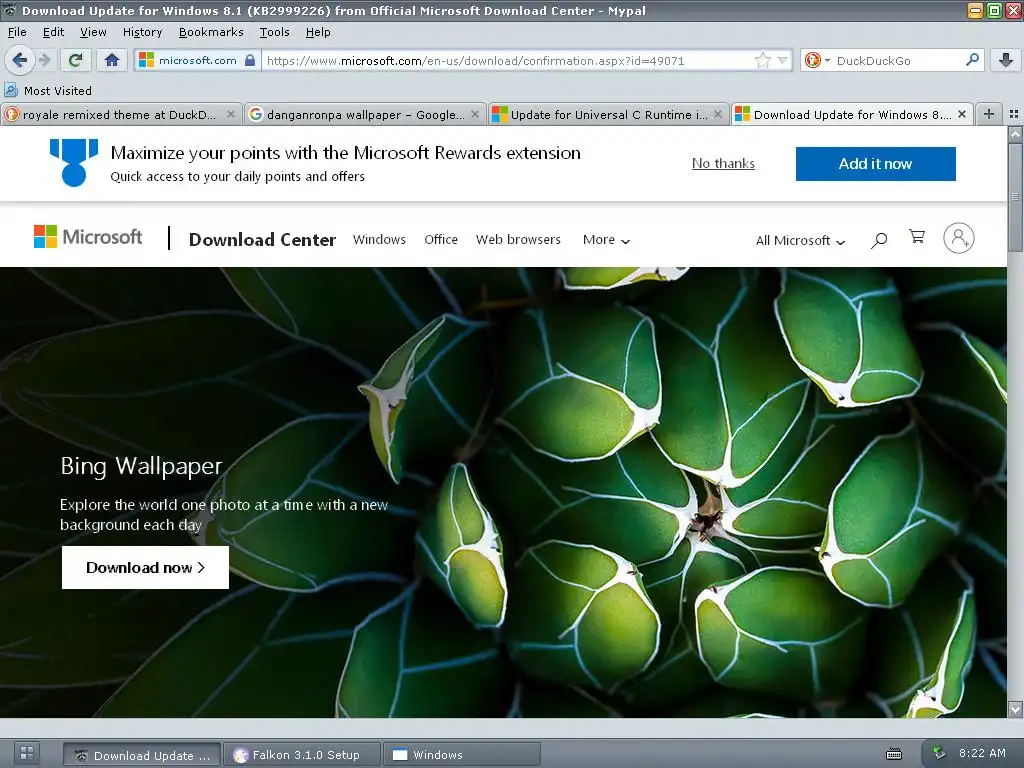Choose search engine via DuckDuckGo icon dropdown
The width and height of the screenshot is (1024, 768).
[817, 61]
